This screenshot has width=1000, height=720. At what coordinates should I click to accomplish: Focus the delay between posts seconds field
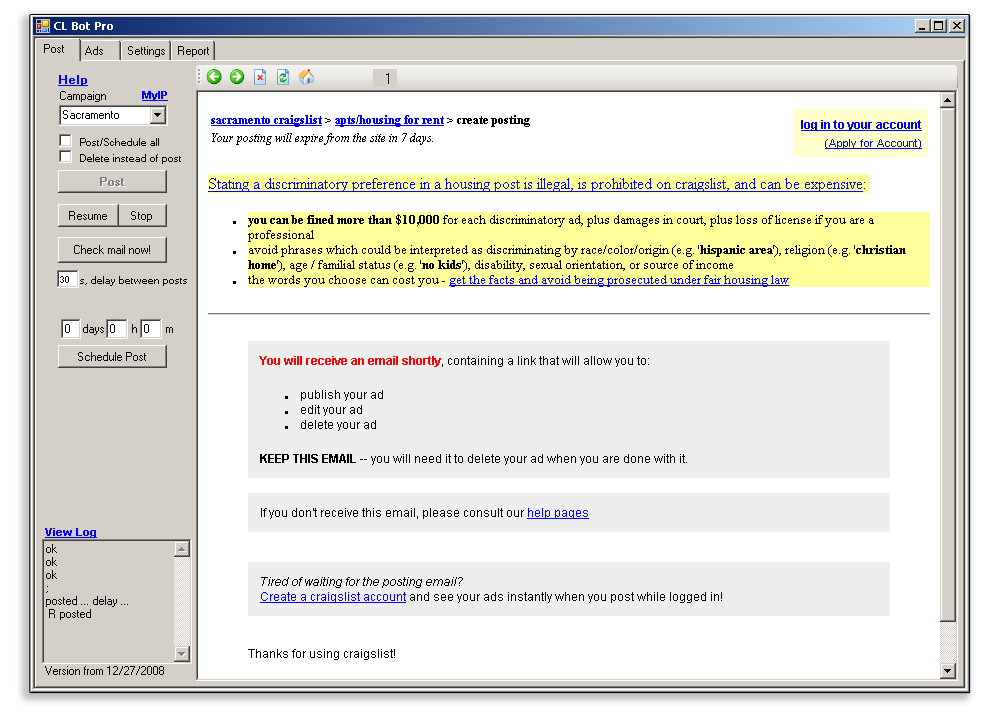pos(67,279)
